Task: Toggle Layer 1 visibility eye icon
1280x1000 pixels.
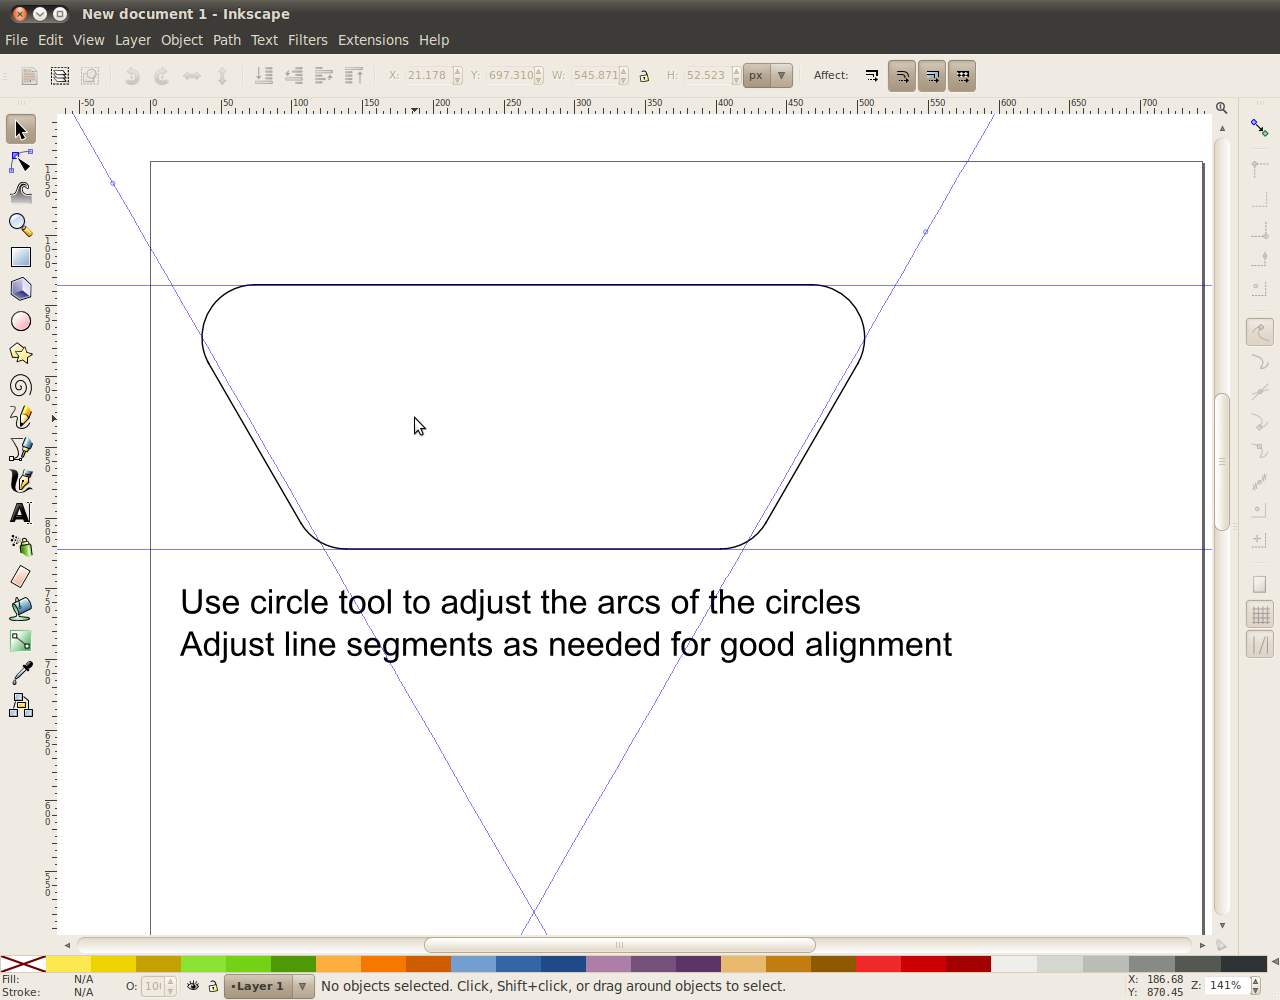Action: (x=193, y=986)
